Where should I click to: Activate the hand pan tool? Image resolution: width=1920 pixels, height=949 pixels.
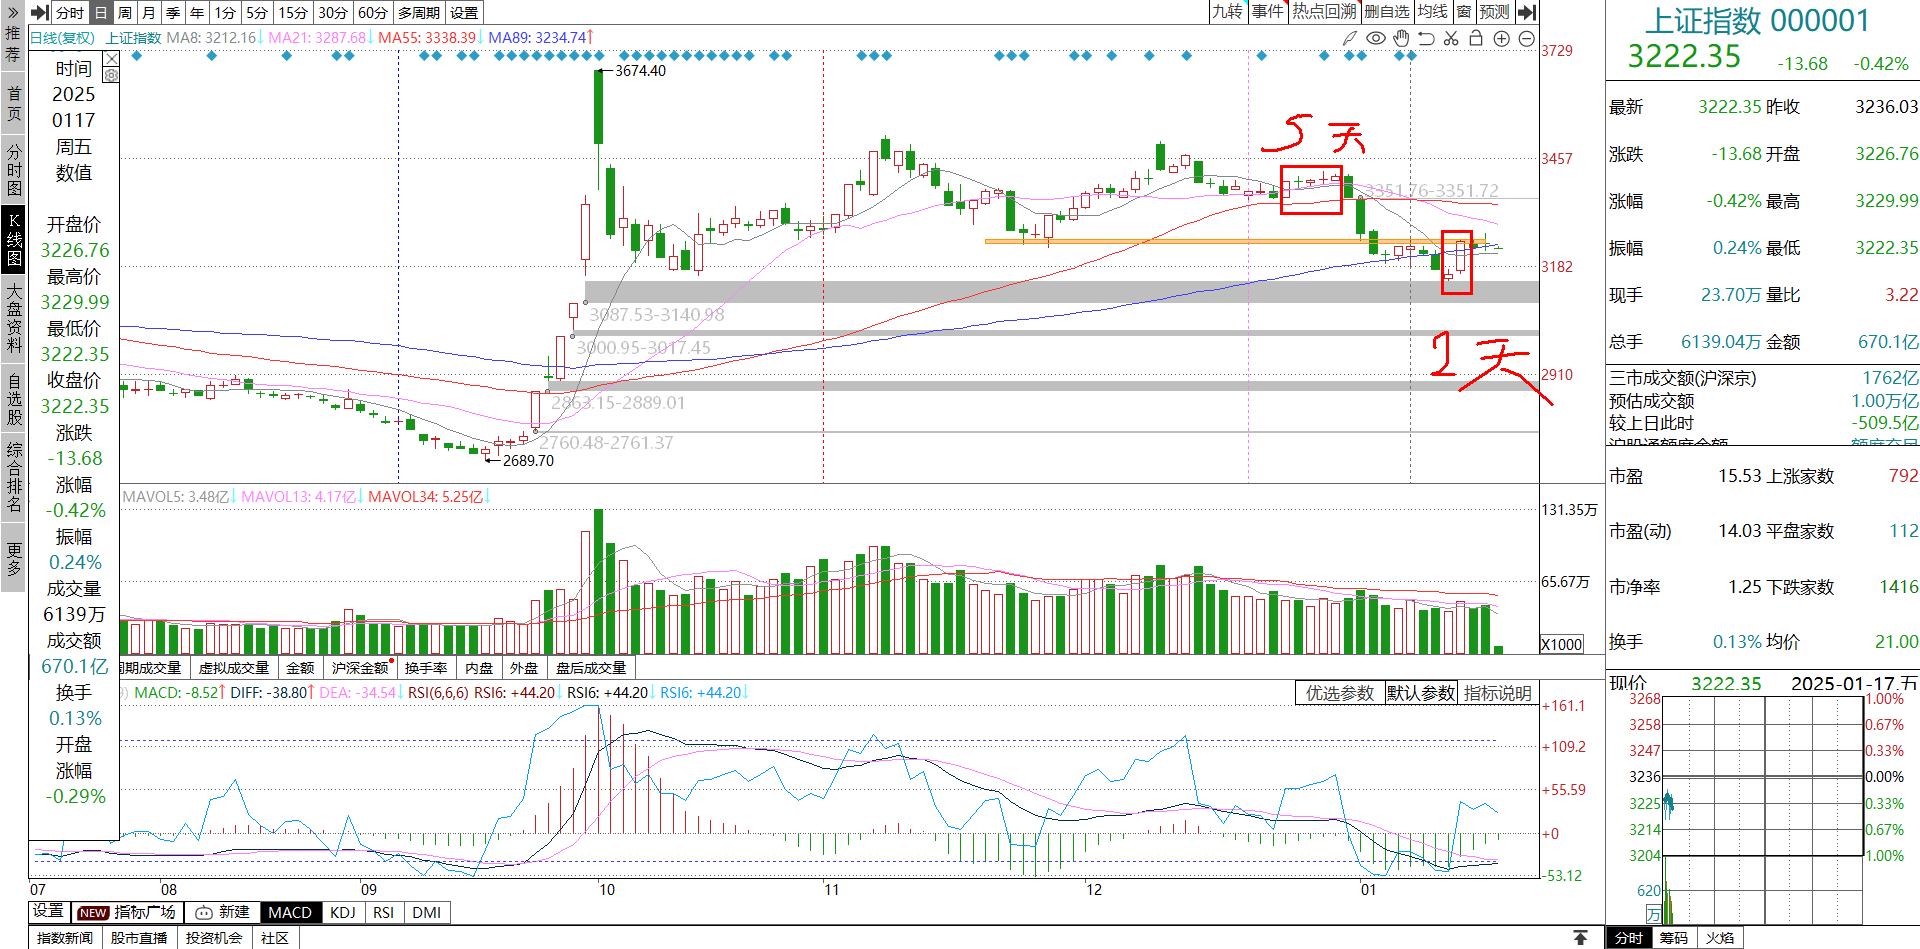click(x=1401, y=38)
